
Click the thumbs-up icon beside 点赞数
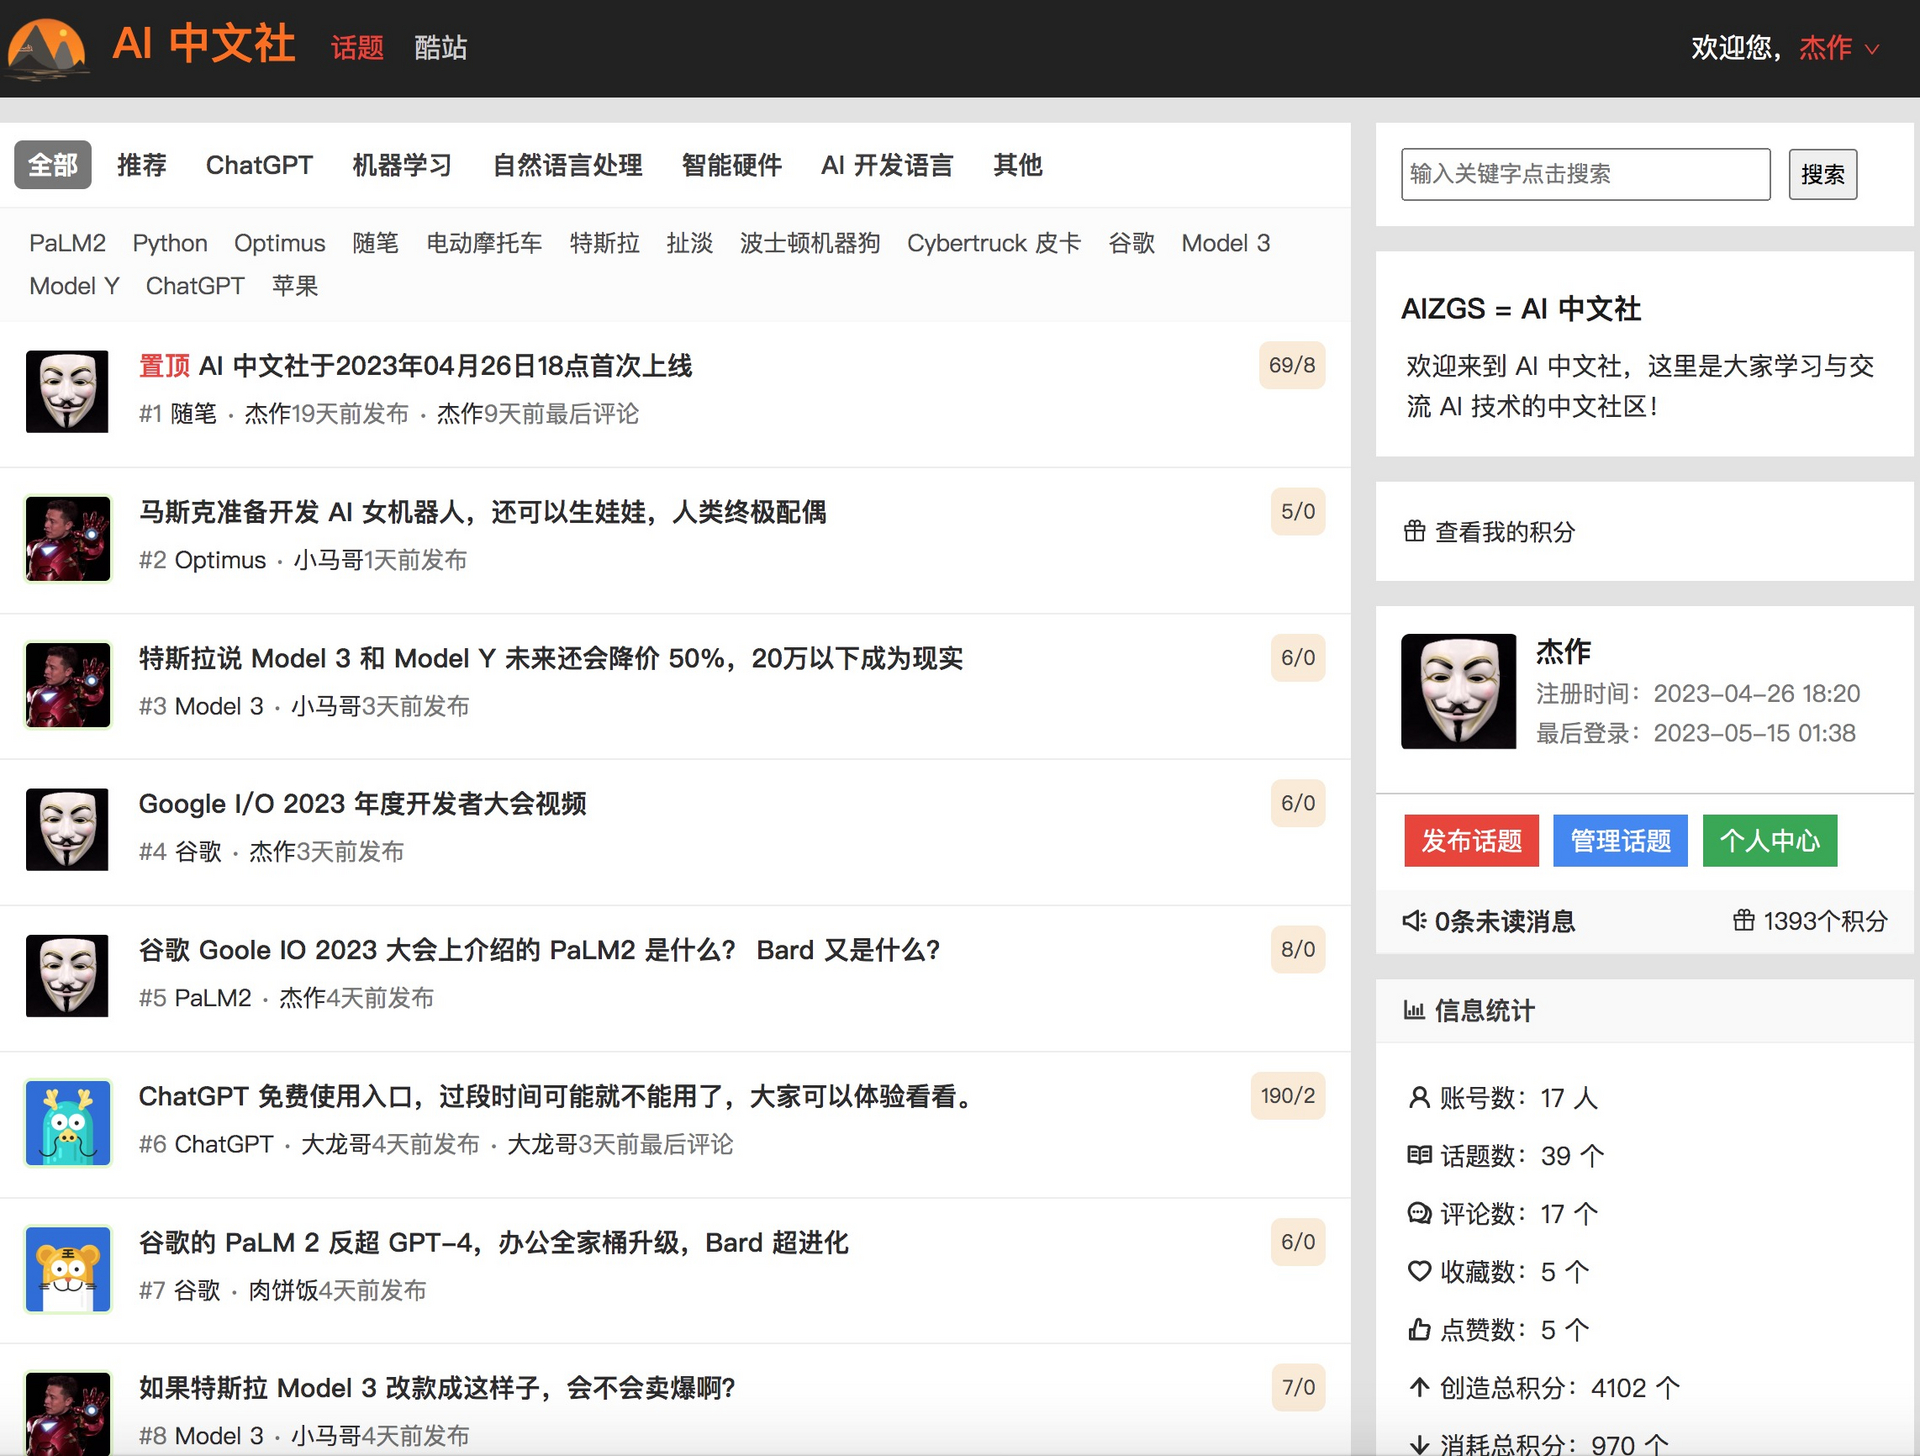pos(1419,1329)
